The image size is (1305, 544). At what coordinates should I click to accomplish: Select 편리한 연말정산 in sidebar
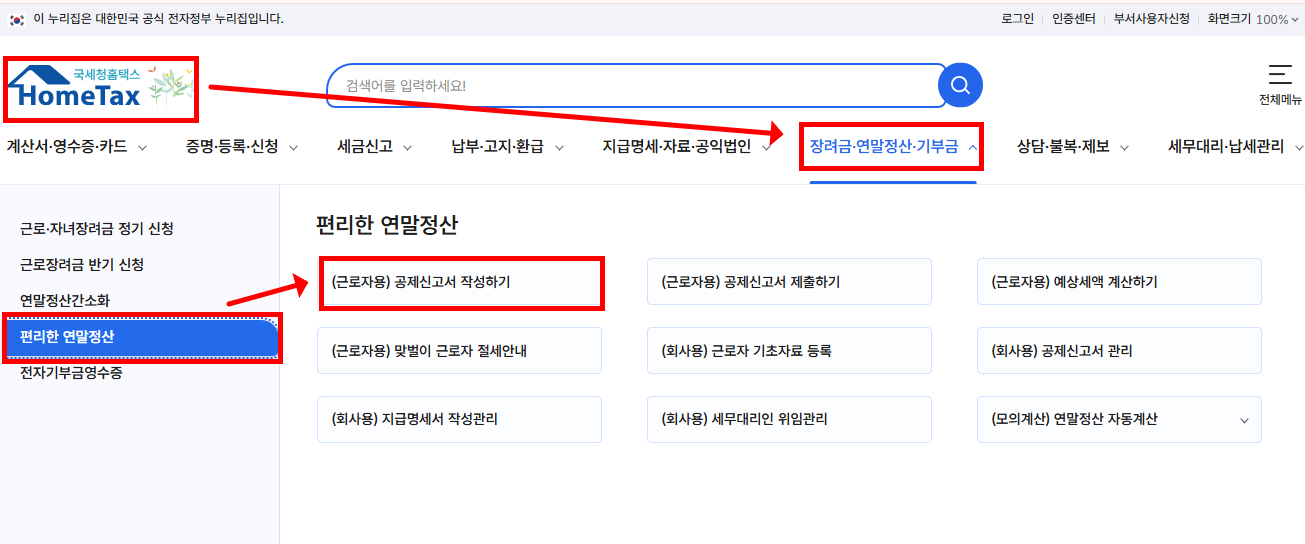[141, 337]
